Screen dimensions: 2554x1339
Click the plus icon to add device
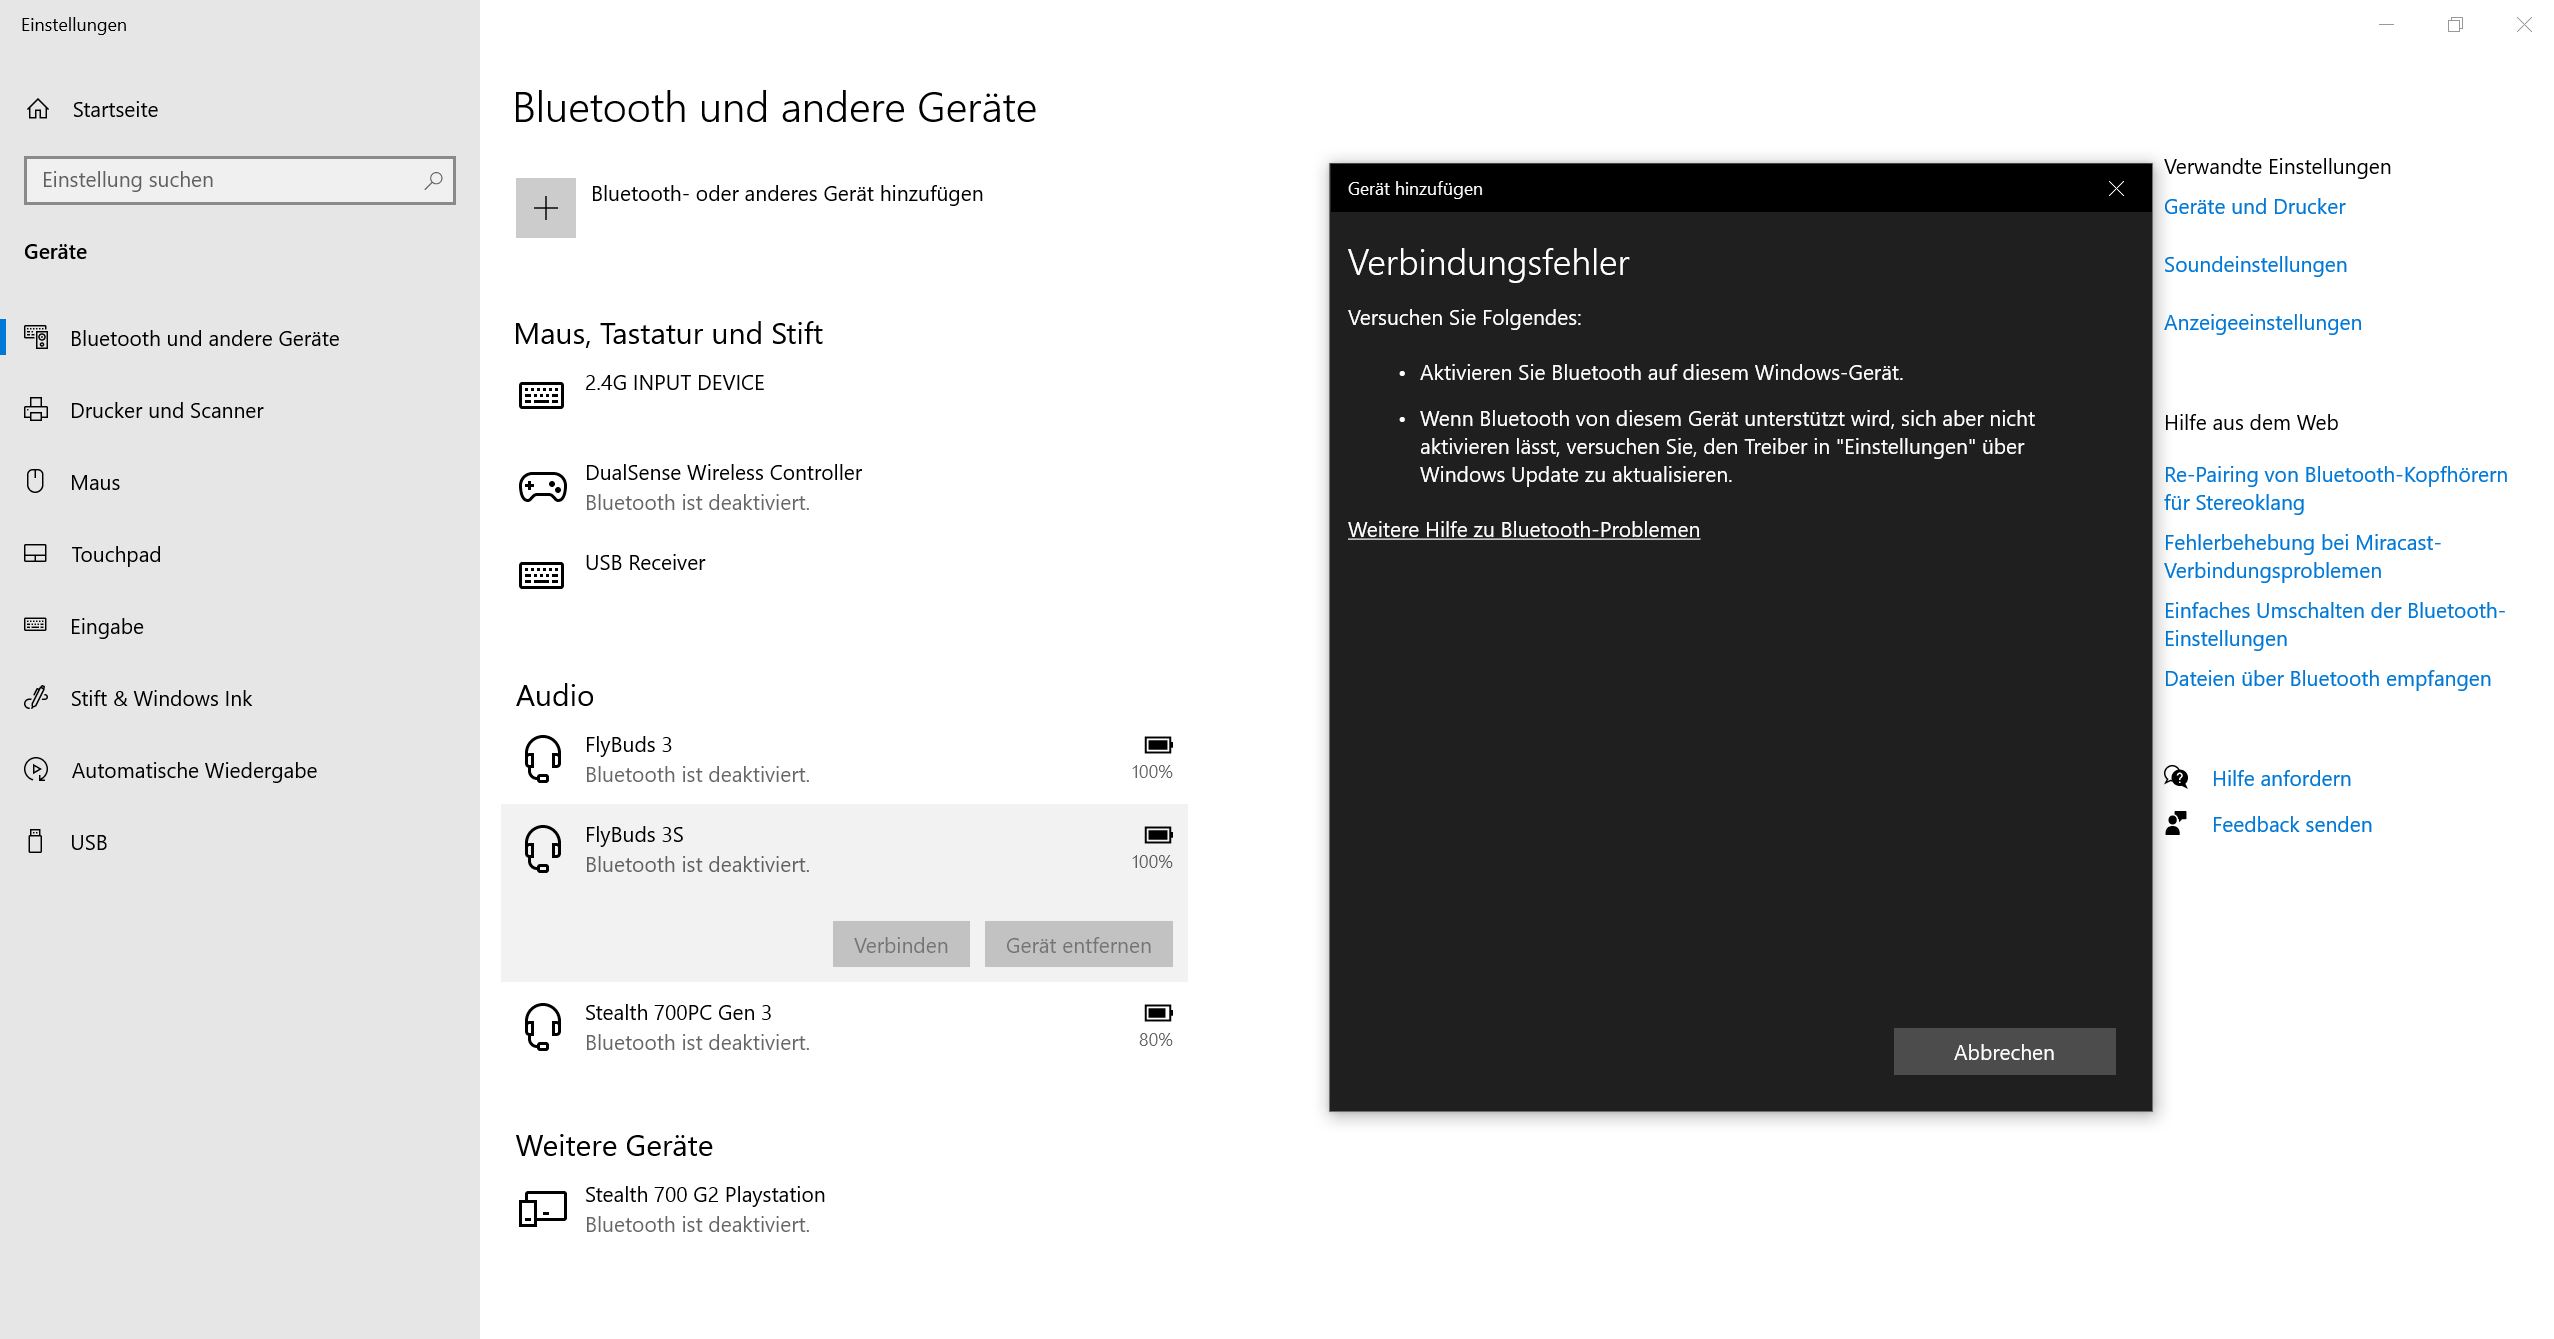545,208
